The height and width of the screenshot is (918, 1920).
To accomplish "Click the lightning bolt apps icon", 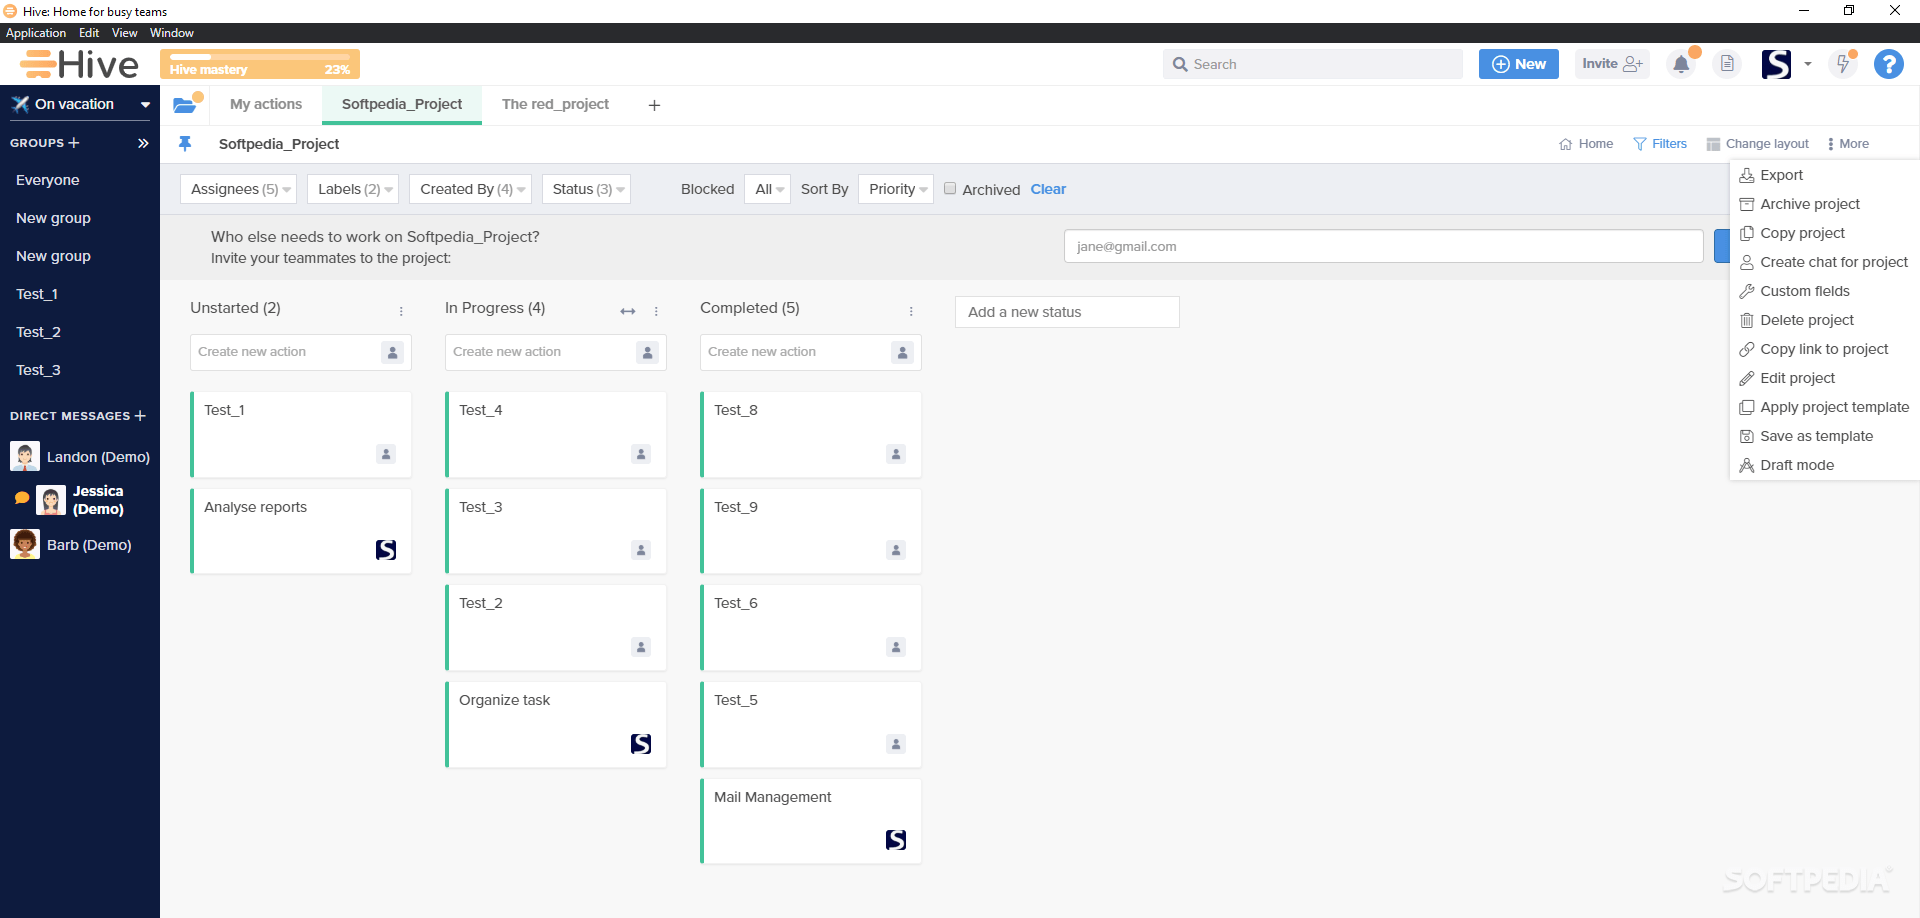I will click(x=1842, y=64).
